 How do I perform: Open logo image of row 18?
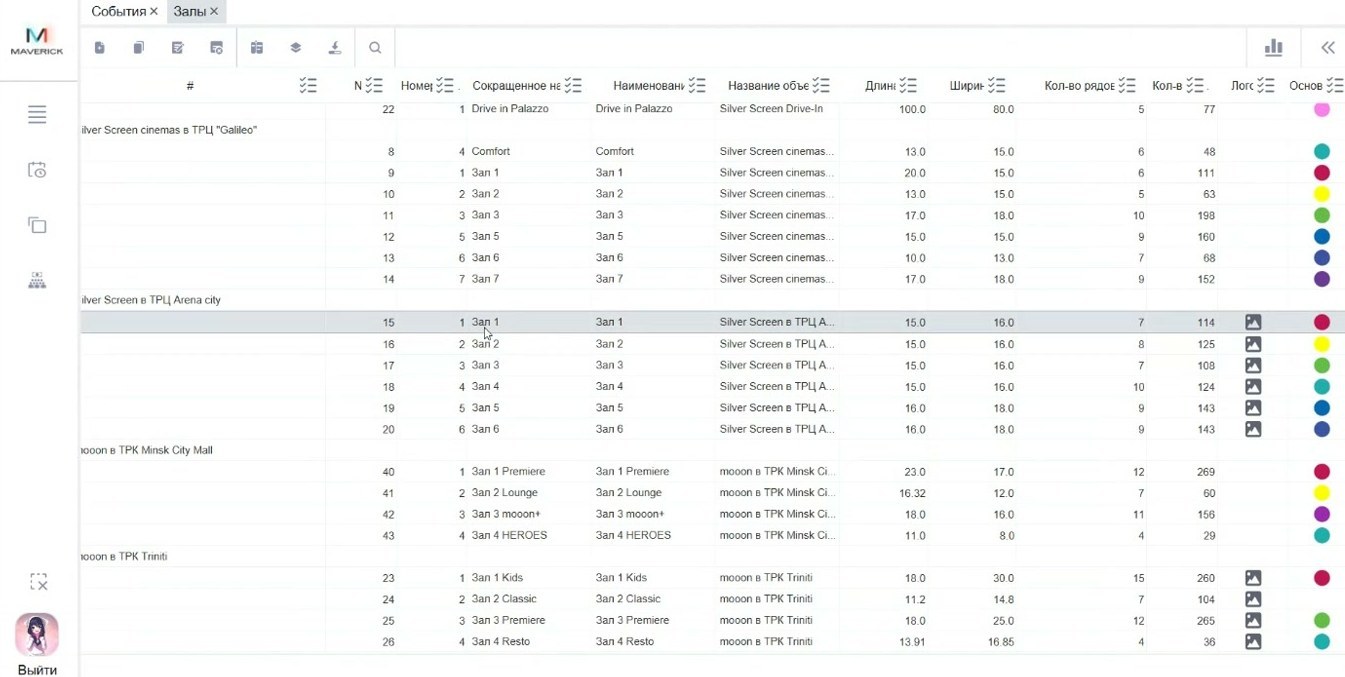1253,386
